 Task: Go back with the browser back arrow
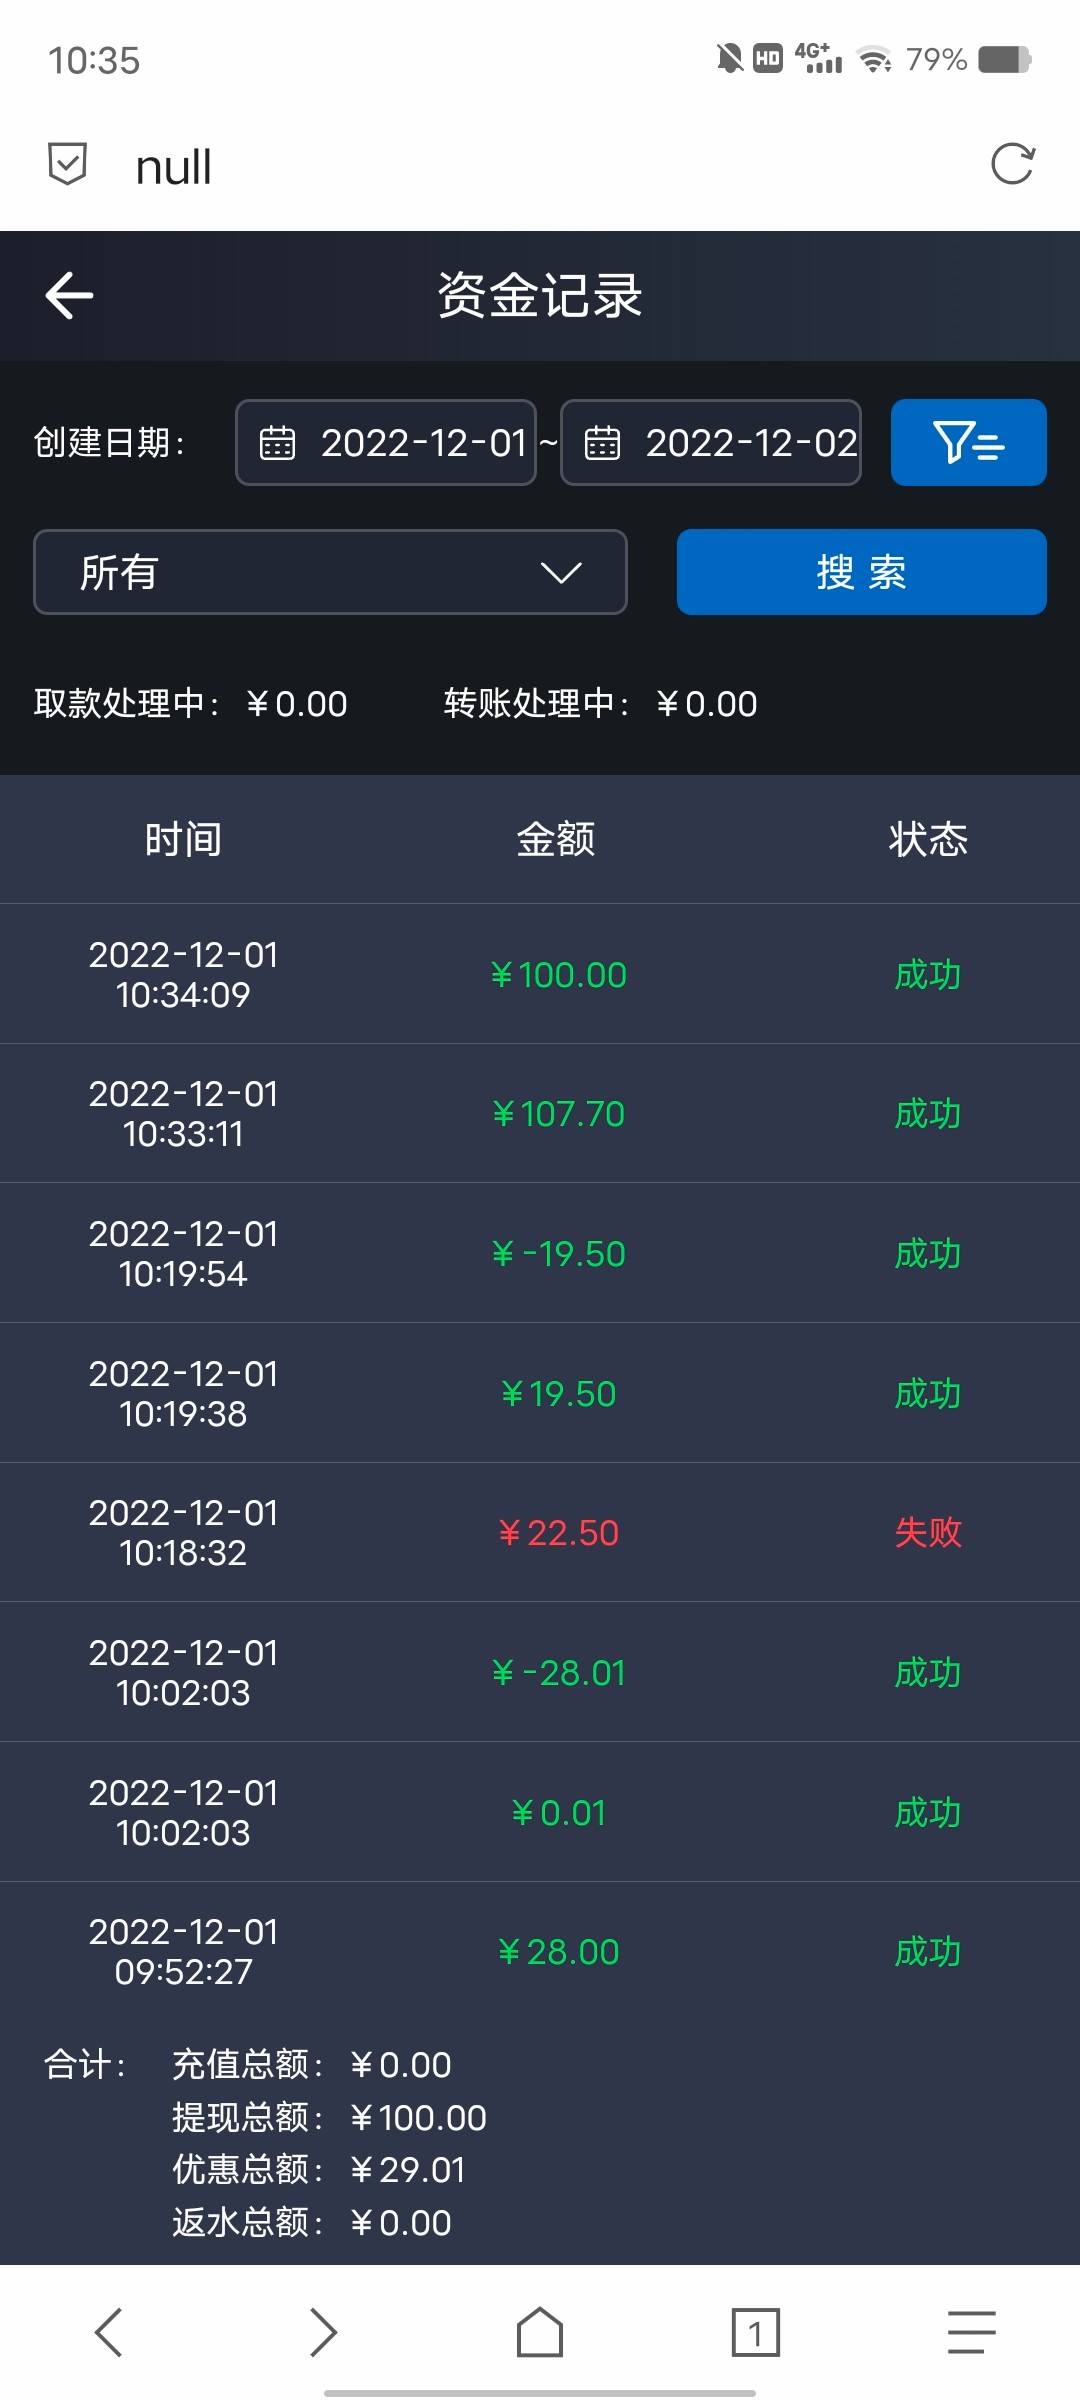[108, 2332]
